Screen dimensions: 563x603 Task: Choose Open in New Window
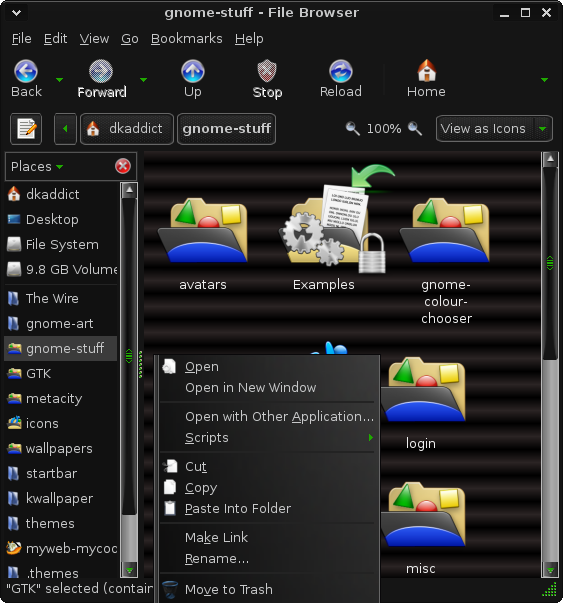(267, 388)
